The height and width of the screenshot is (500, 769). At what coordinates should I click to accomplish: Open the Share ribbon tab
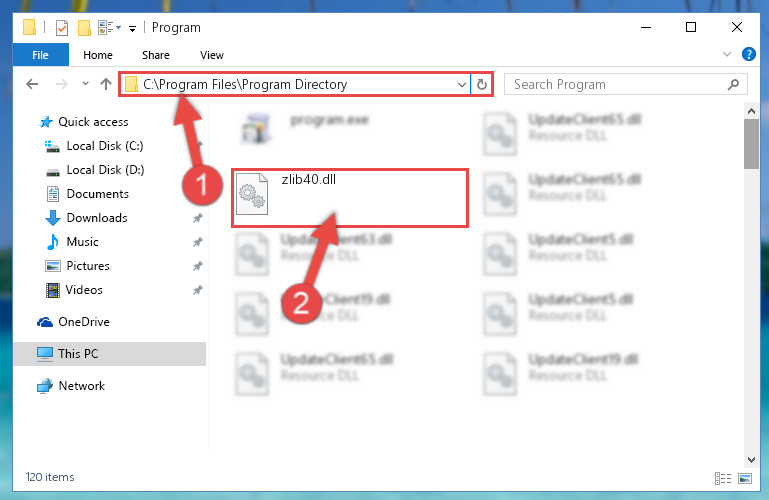(156, 55)
